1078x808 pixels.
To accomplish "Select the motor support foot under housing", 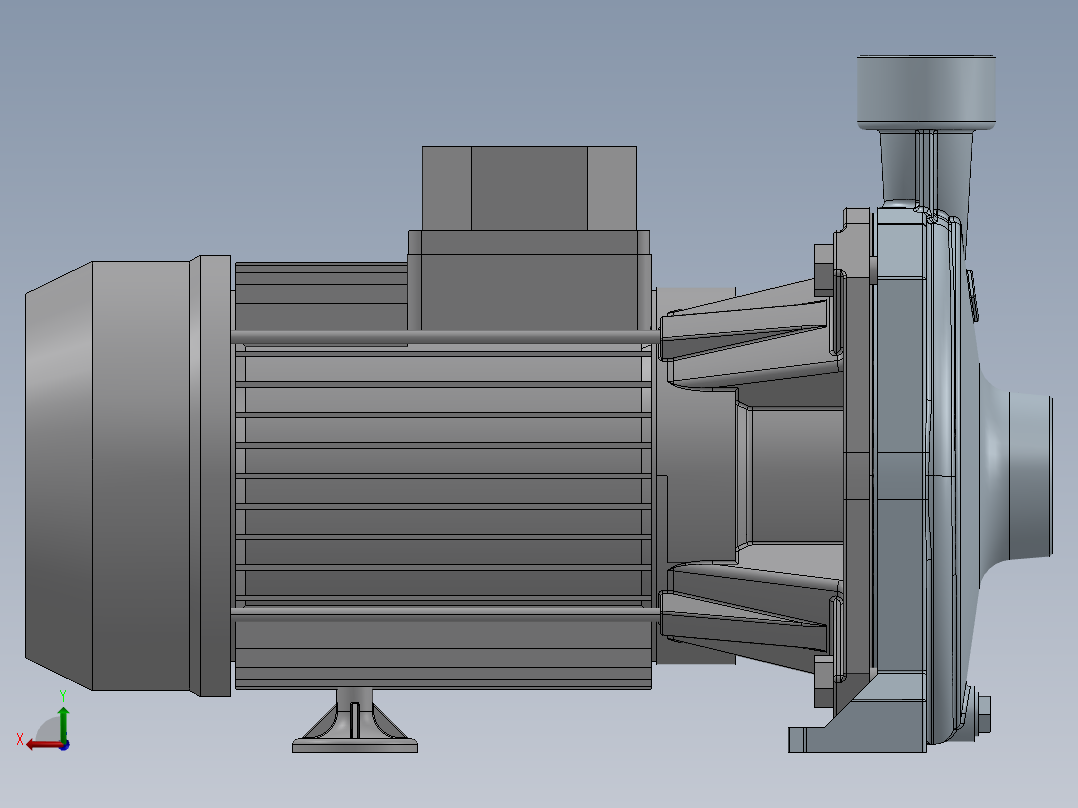I will tap(355, 721).
